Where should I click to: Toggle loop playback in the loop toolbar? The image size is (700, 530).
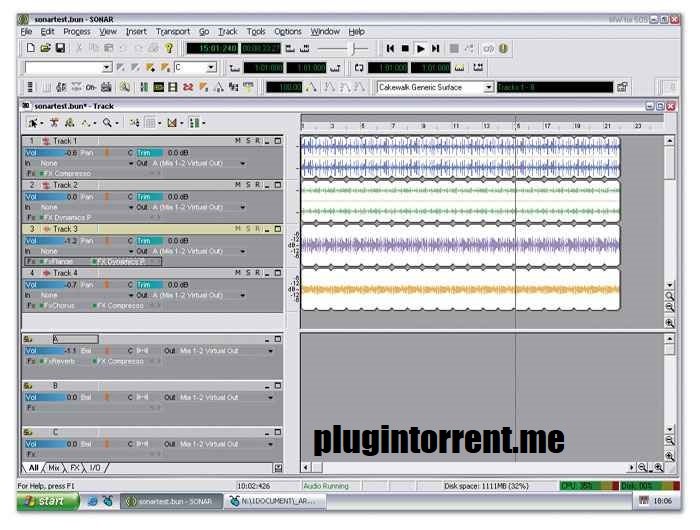pos(358,68)
